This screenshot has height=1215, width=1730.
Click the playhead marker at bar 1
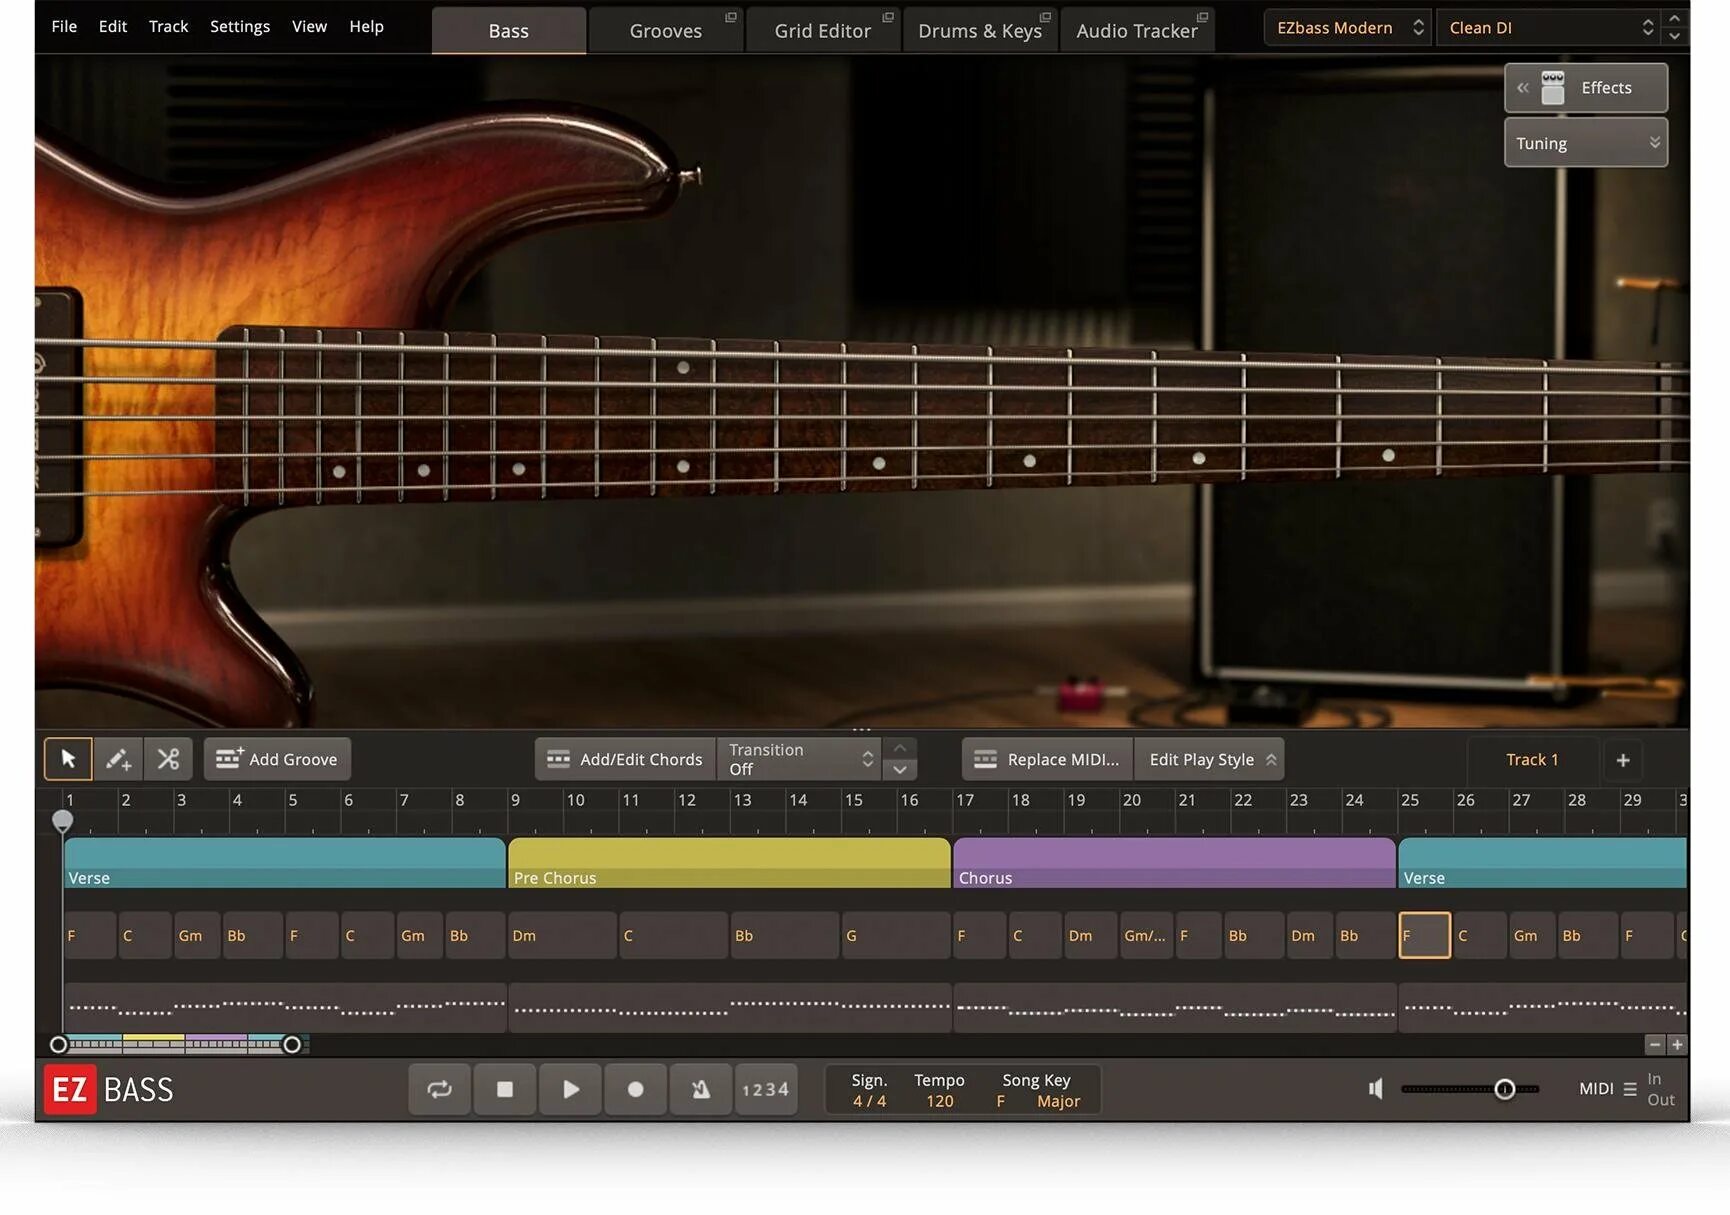click(62, 821)
